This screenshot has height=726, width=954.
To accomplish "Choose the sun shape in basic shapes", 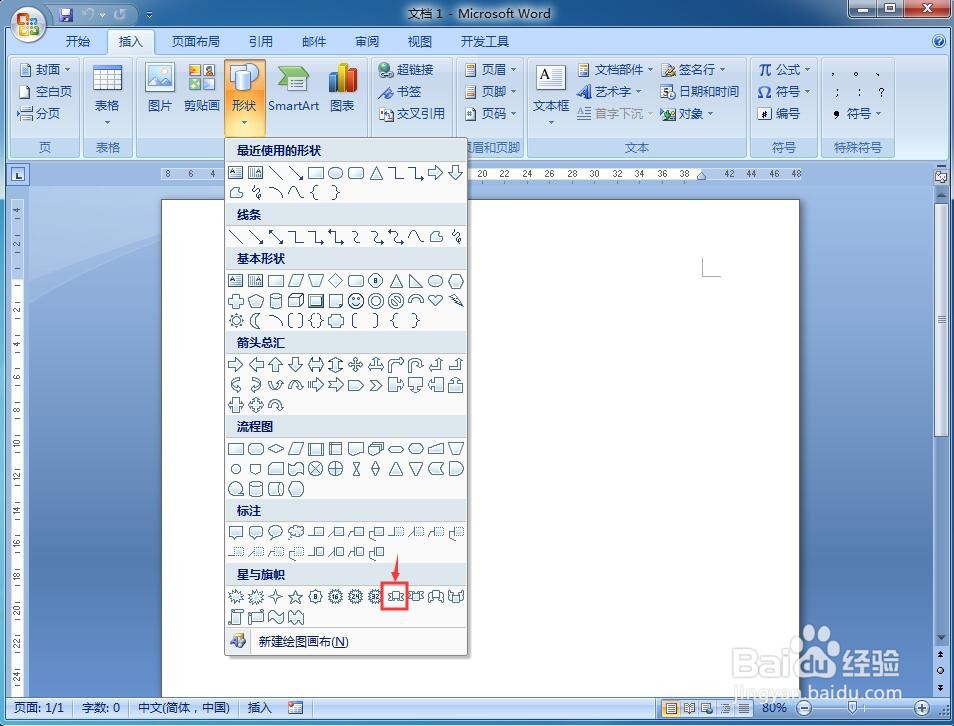I will 235,321.
